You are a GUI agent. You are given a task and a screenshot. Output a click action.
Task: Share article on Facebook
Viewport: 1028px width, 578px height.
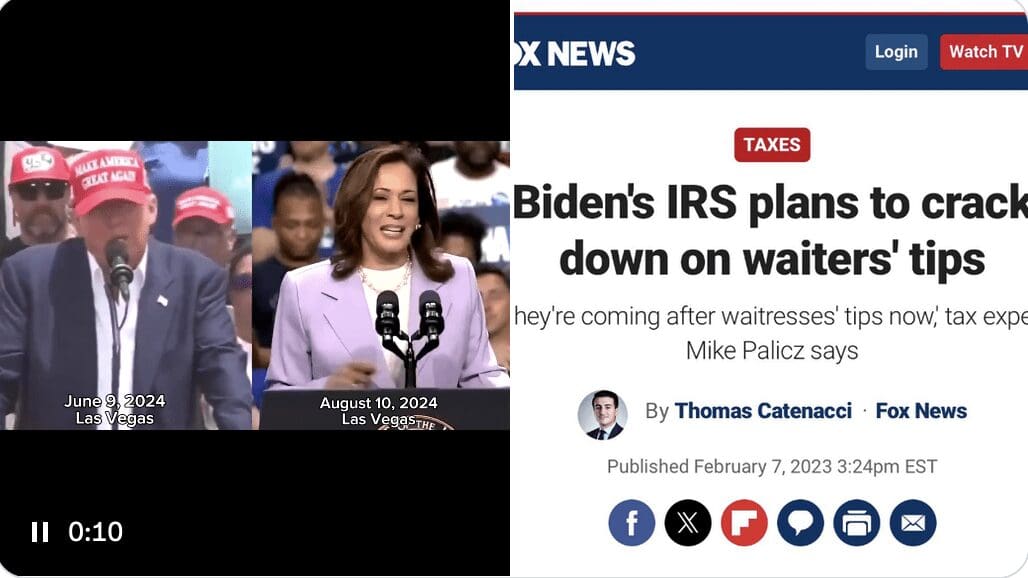[631, 523]
